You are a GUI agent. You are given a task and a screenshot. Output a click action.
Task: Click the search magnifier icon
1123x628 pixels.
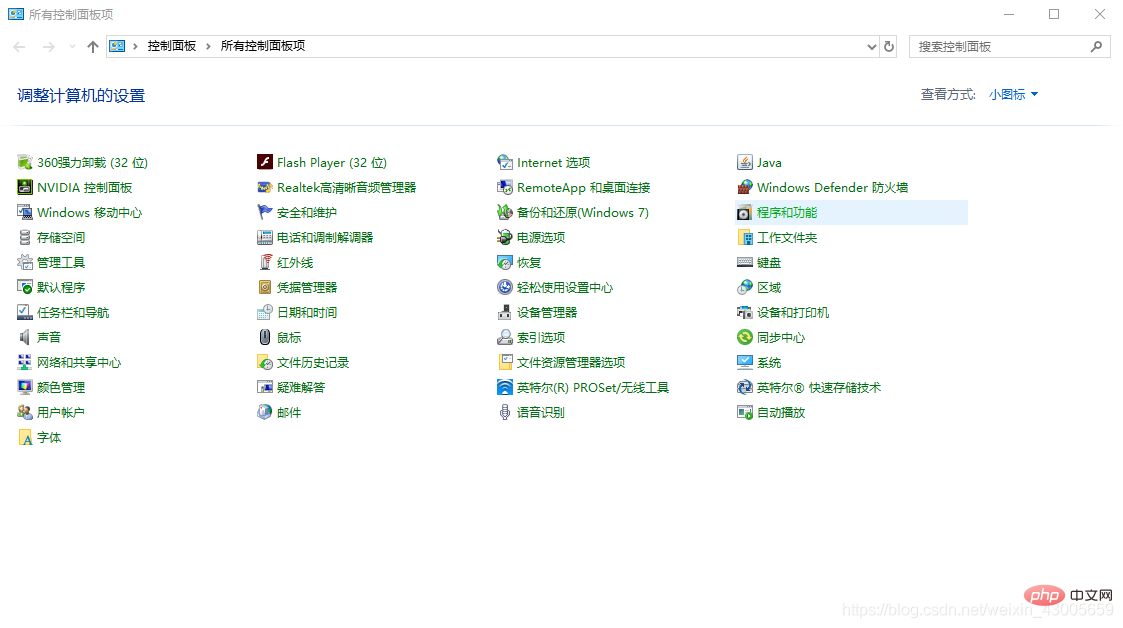pyautogui.click(x=1097, y=47)
